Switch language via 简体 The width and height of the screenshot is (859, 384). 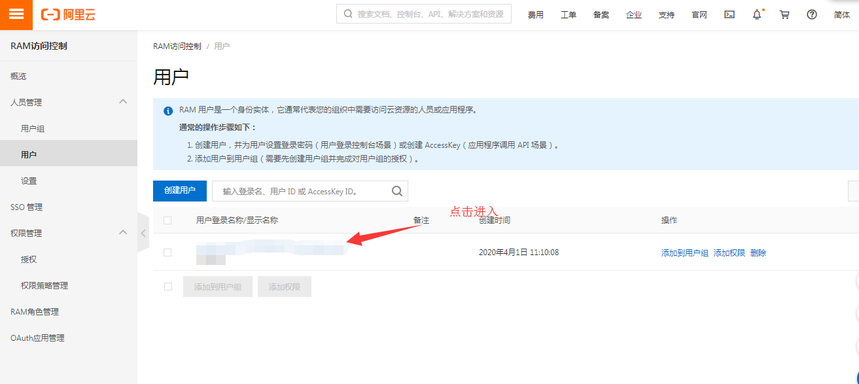click(842, 15)
